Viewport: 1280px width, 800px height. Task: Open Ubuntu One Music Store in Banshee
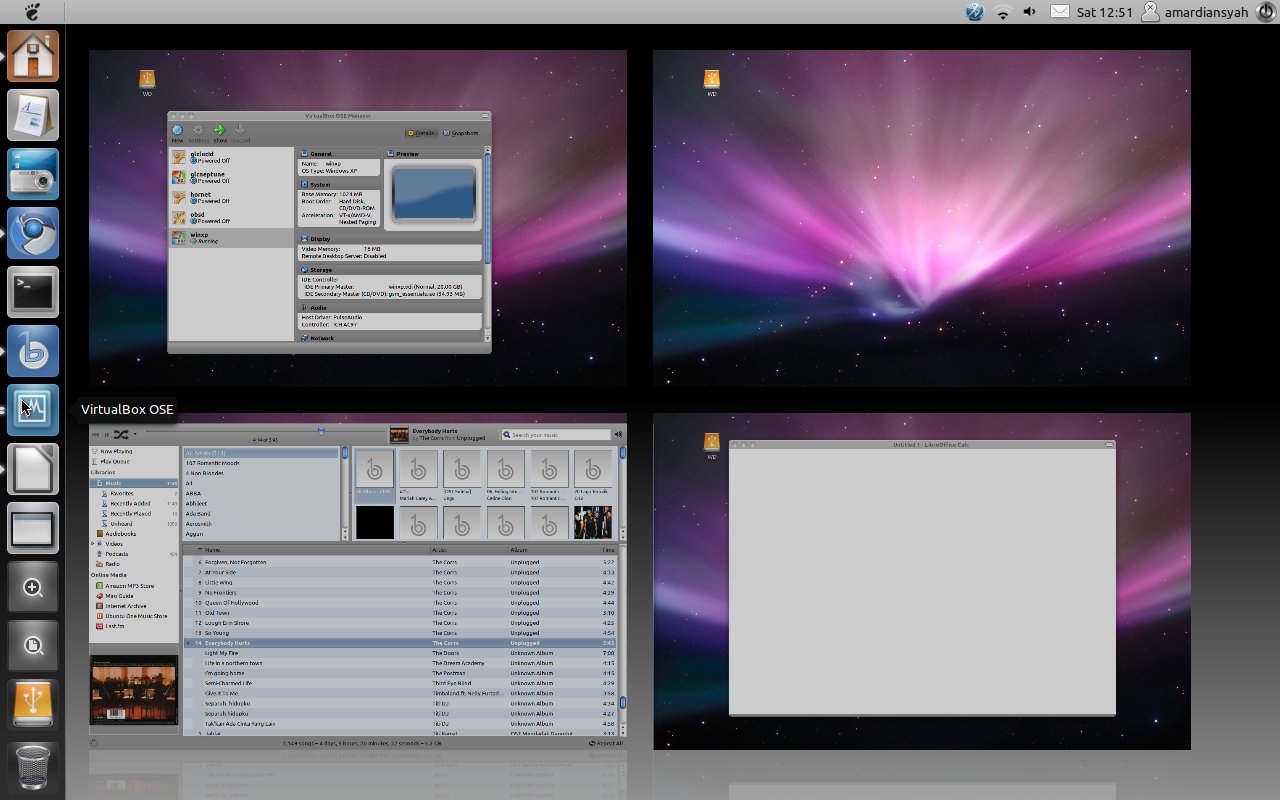click(136, 616)
